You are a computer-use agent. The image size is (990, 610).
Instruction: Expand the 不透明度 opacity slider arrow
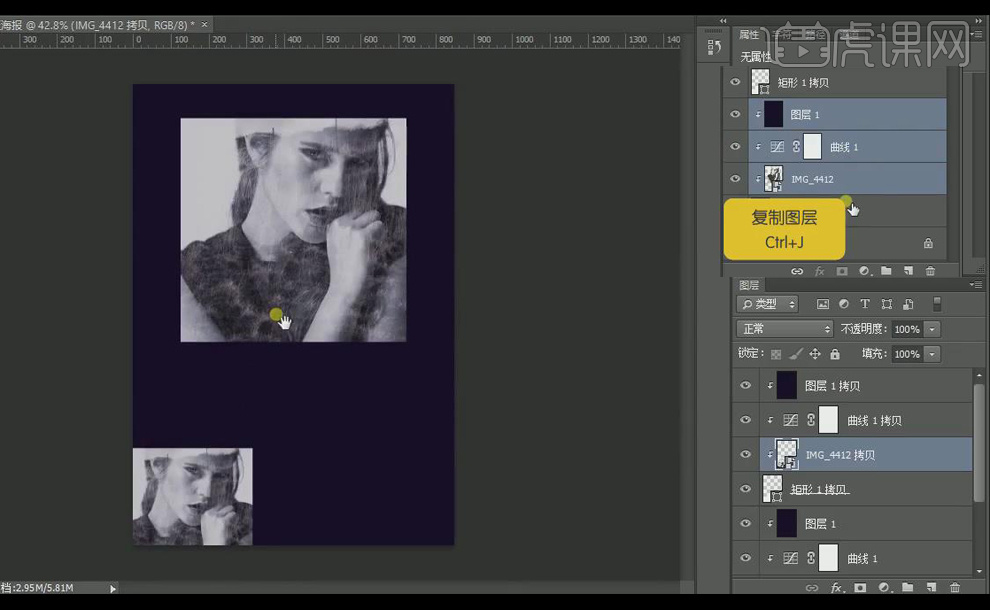tap(933, 329)
